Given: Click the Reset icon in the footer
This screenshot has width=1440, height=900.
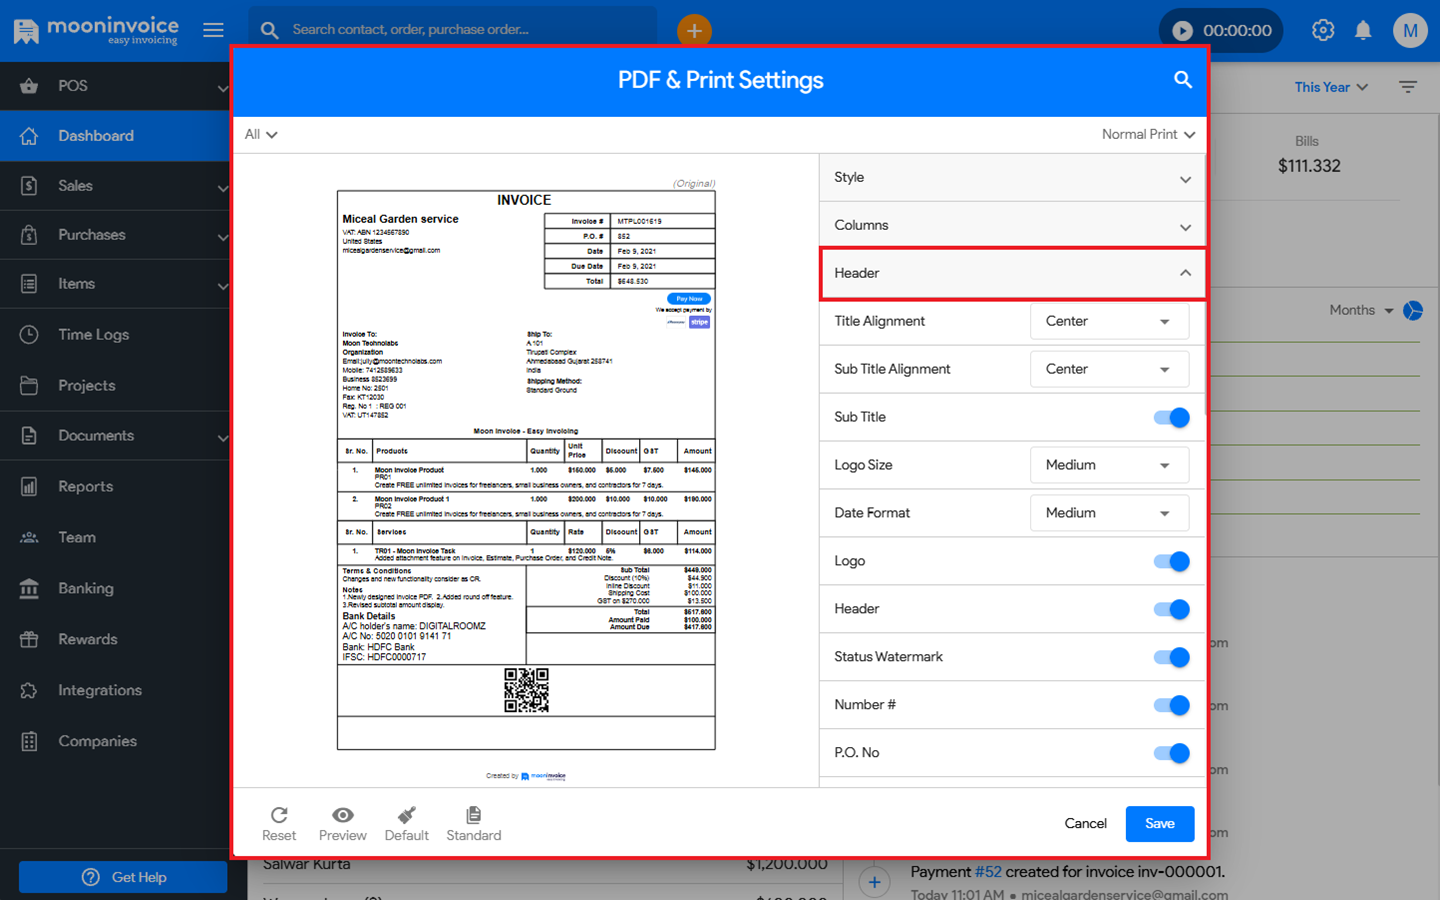Looking at the screenshot, I should (279, 816).
